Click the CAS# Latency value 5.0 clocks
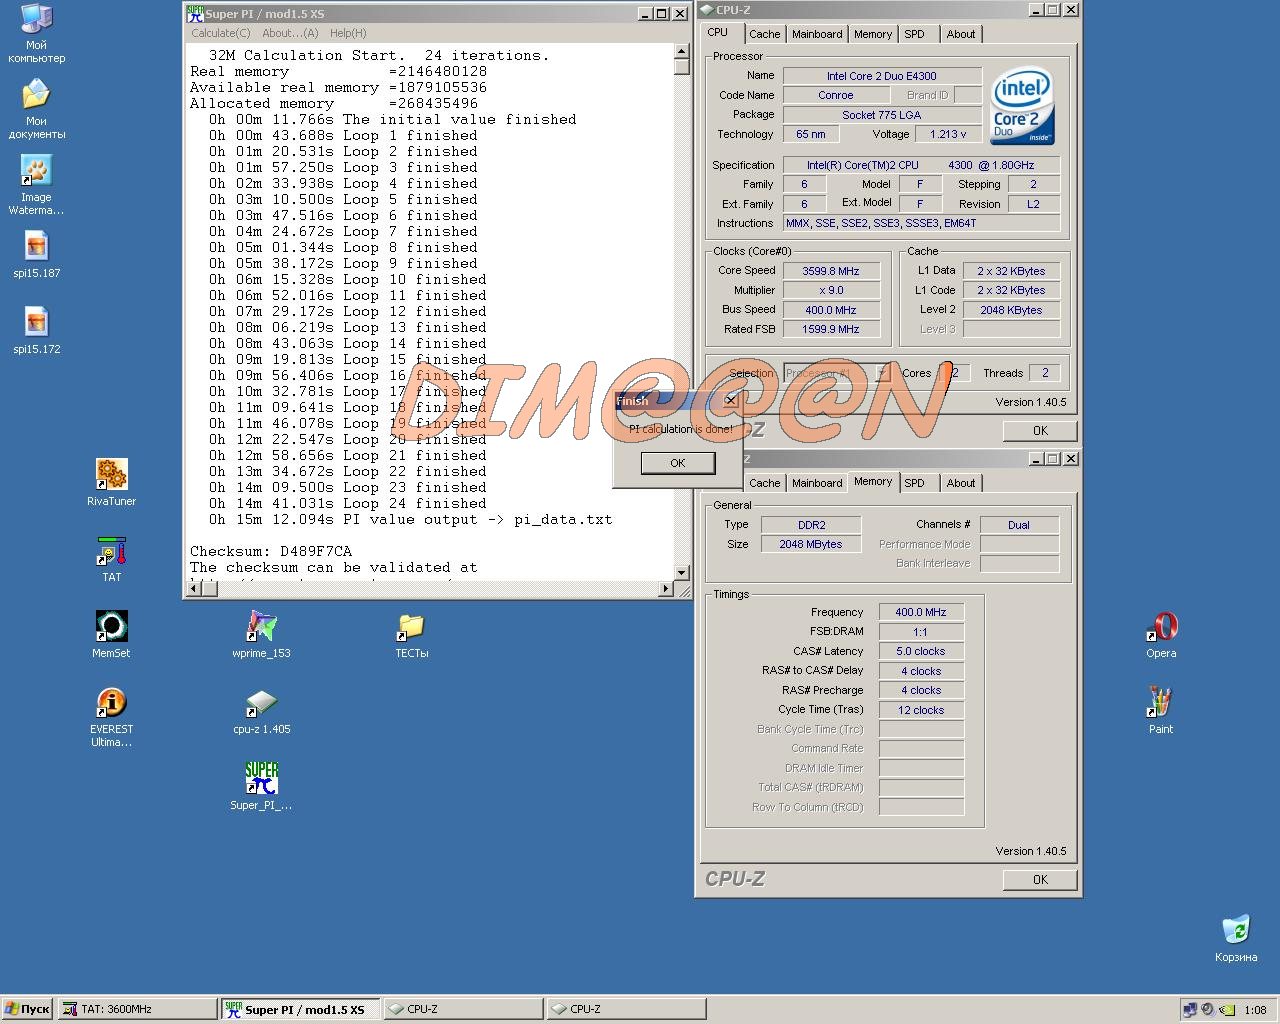The image size is (1280, 1024). pyautogui.click(x=922, y=651)
